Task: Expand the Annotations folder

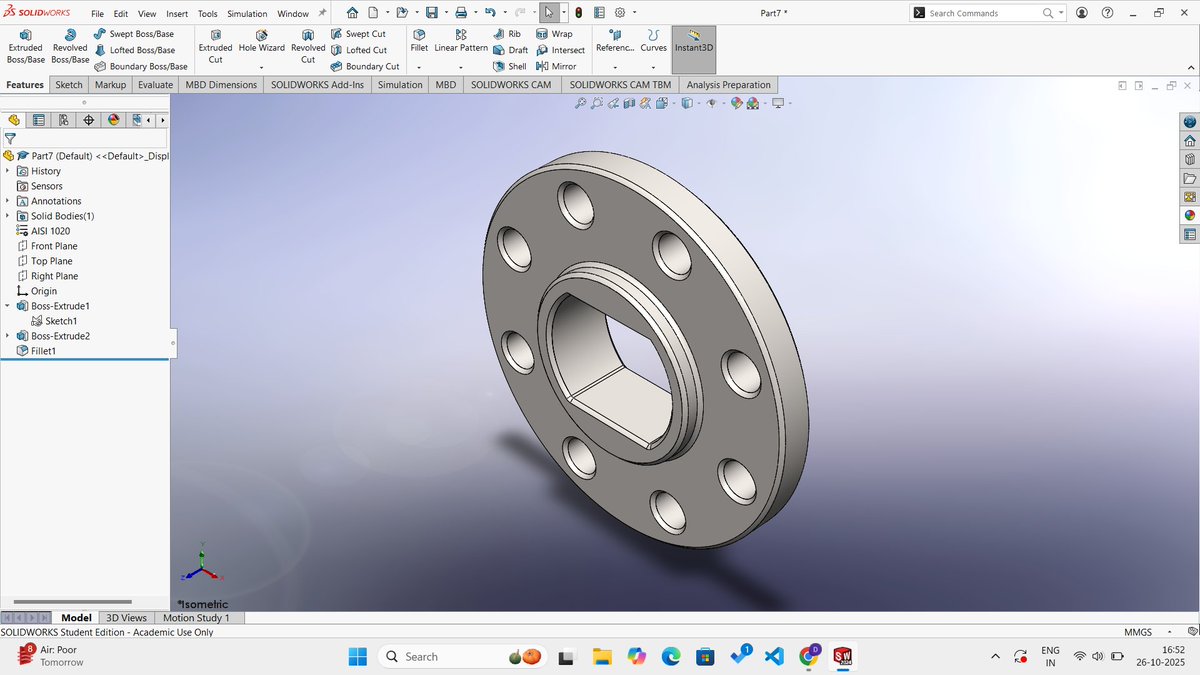Action: point(7,201)
